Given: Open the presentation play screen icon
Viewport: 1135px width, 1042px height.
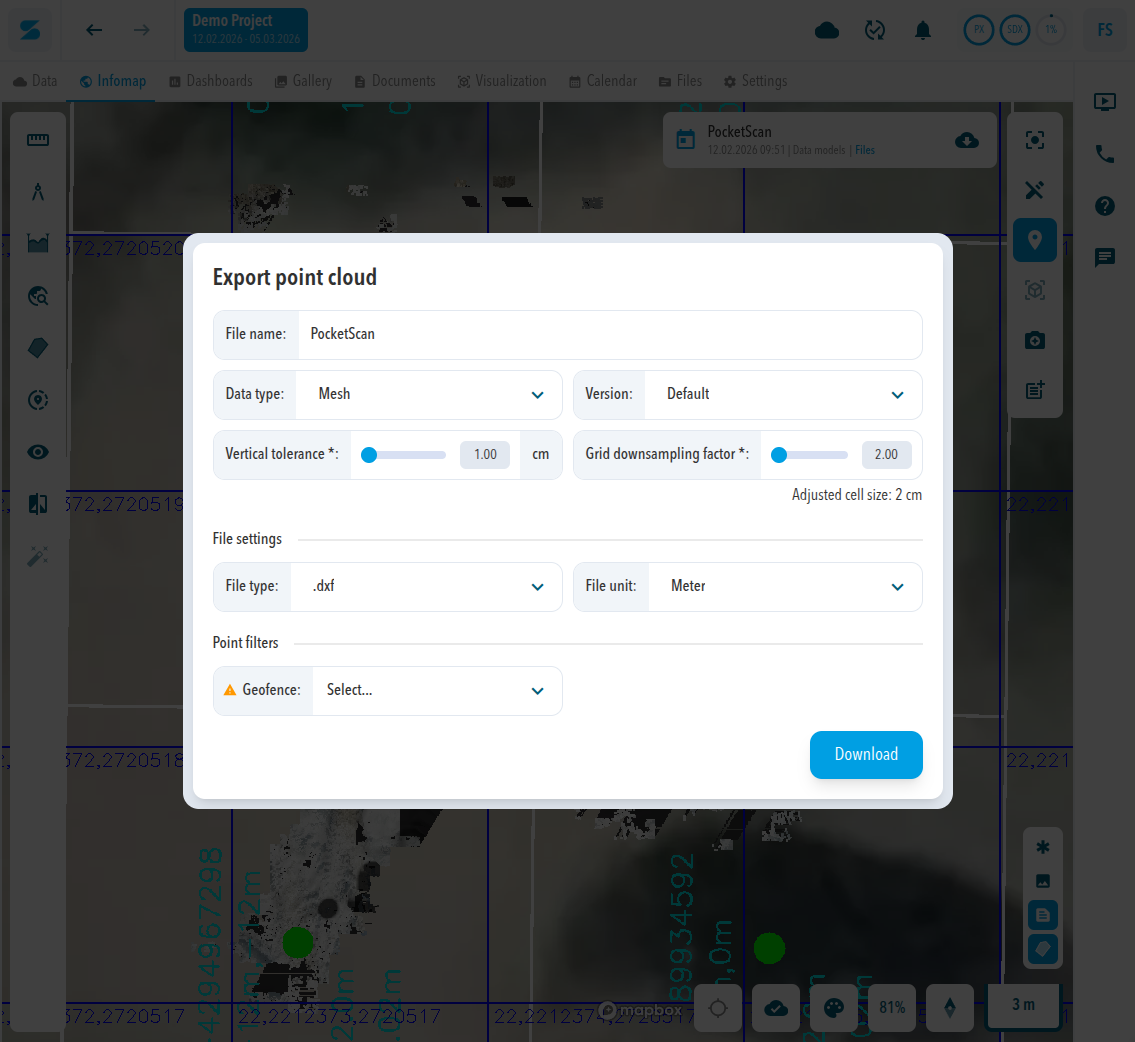Looking at the screenshot, I should (x=1105, y=102).
